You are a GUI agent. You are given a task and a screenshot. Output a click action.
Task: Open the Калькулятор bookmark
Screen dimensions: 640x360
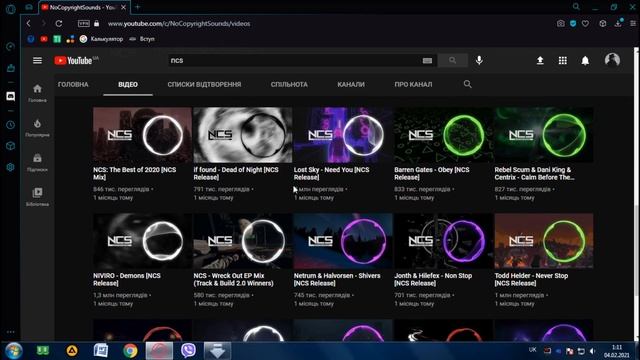tap(101, 39)
